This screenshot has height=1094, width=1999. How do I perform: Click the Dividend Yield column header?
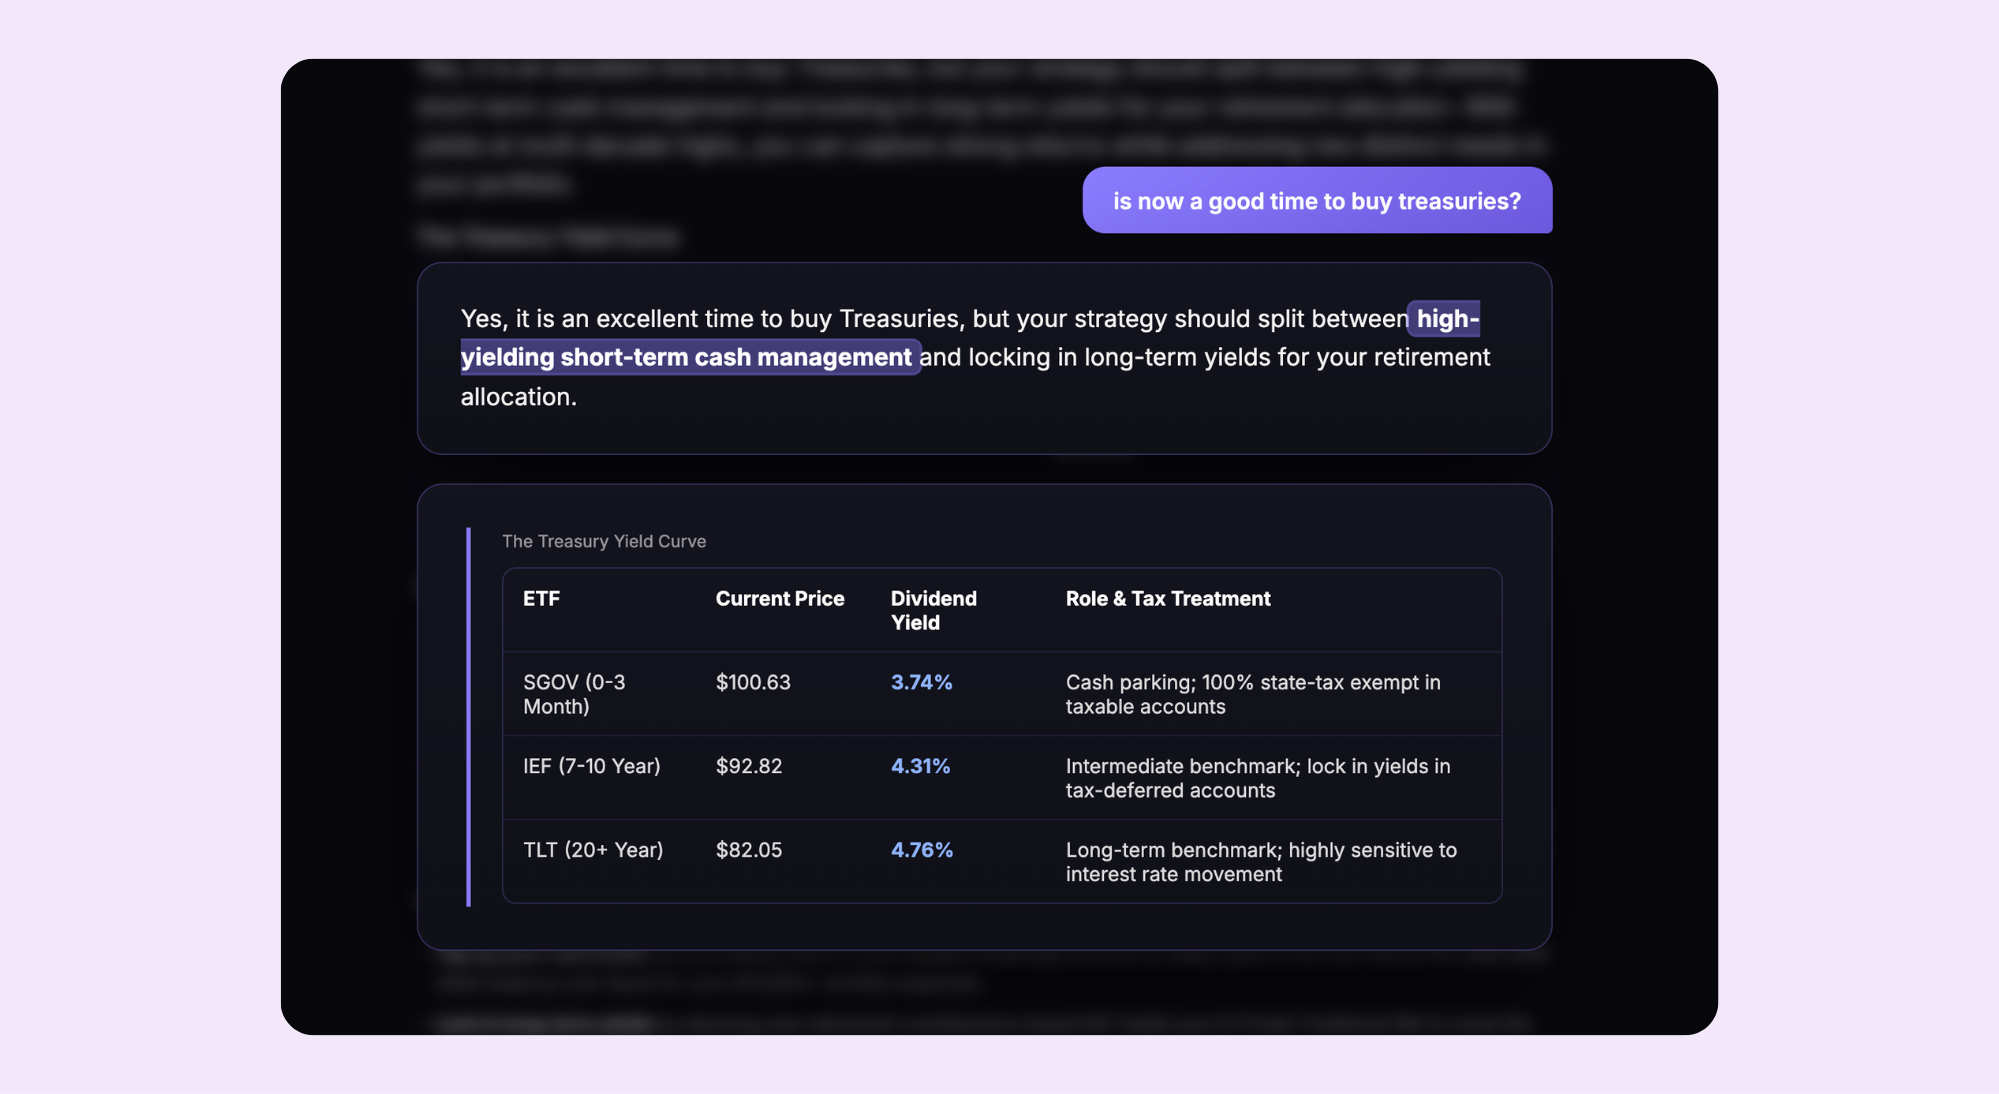[934, 610]
